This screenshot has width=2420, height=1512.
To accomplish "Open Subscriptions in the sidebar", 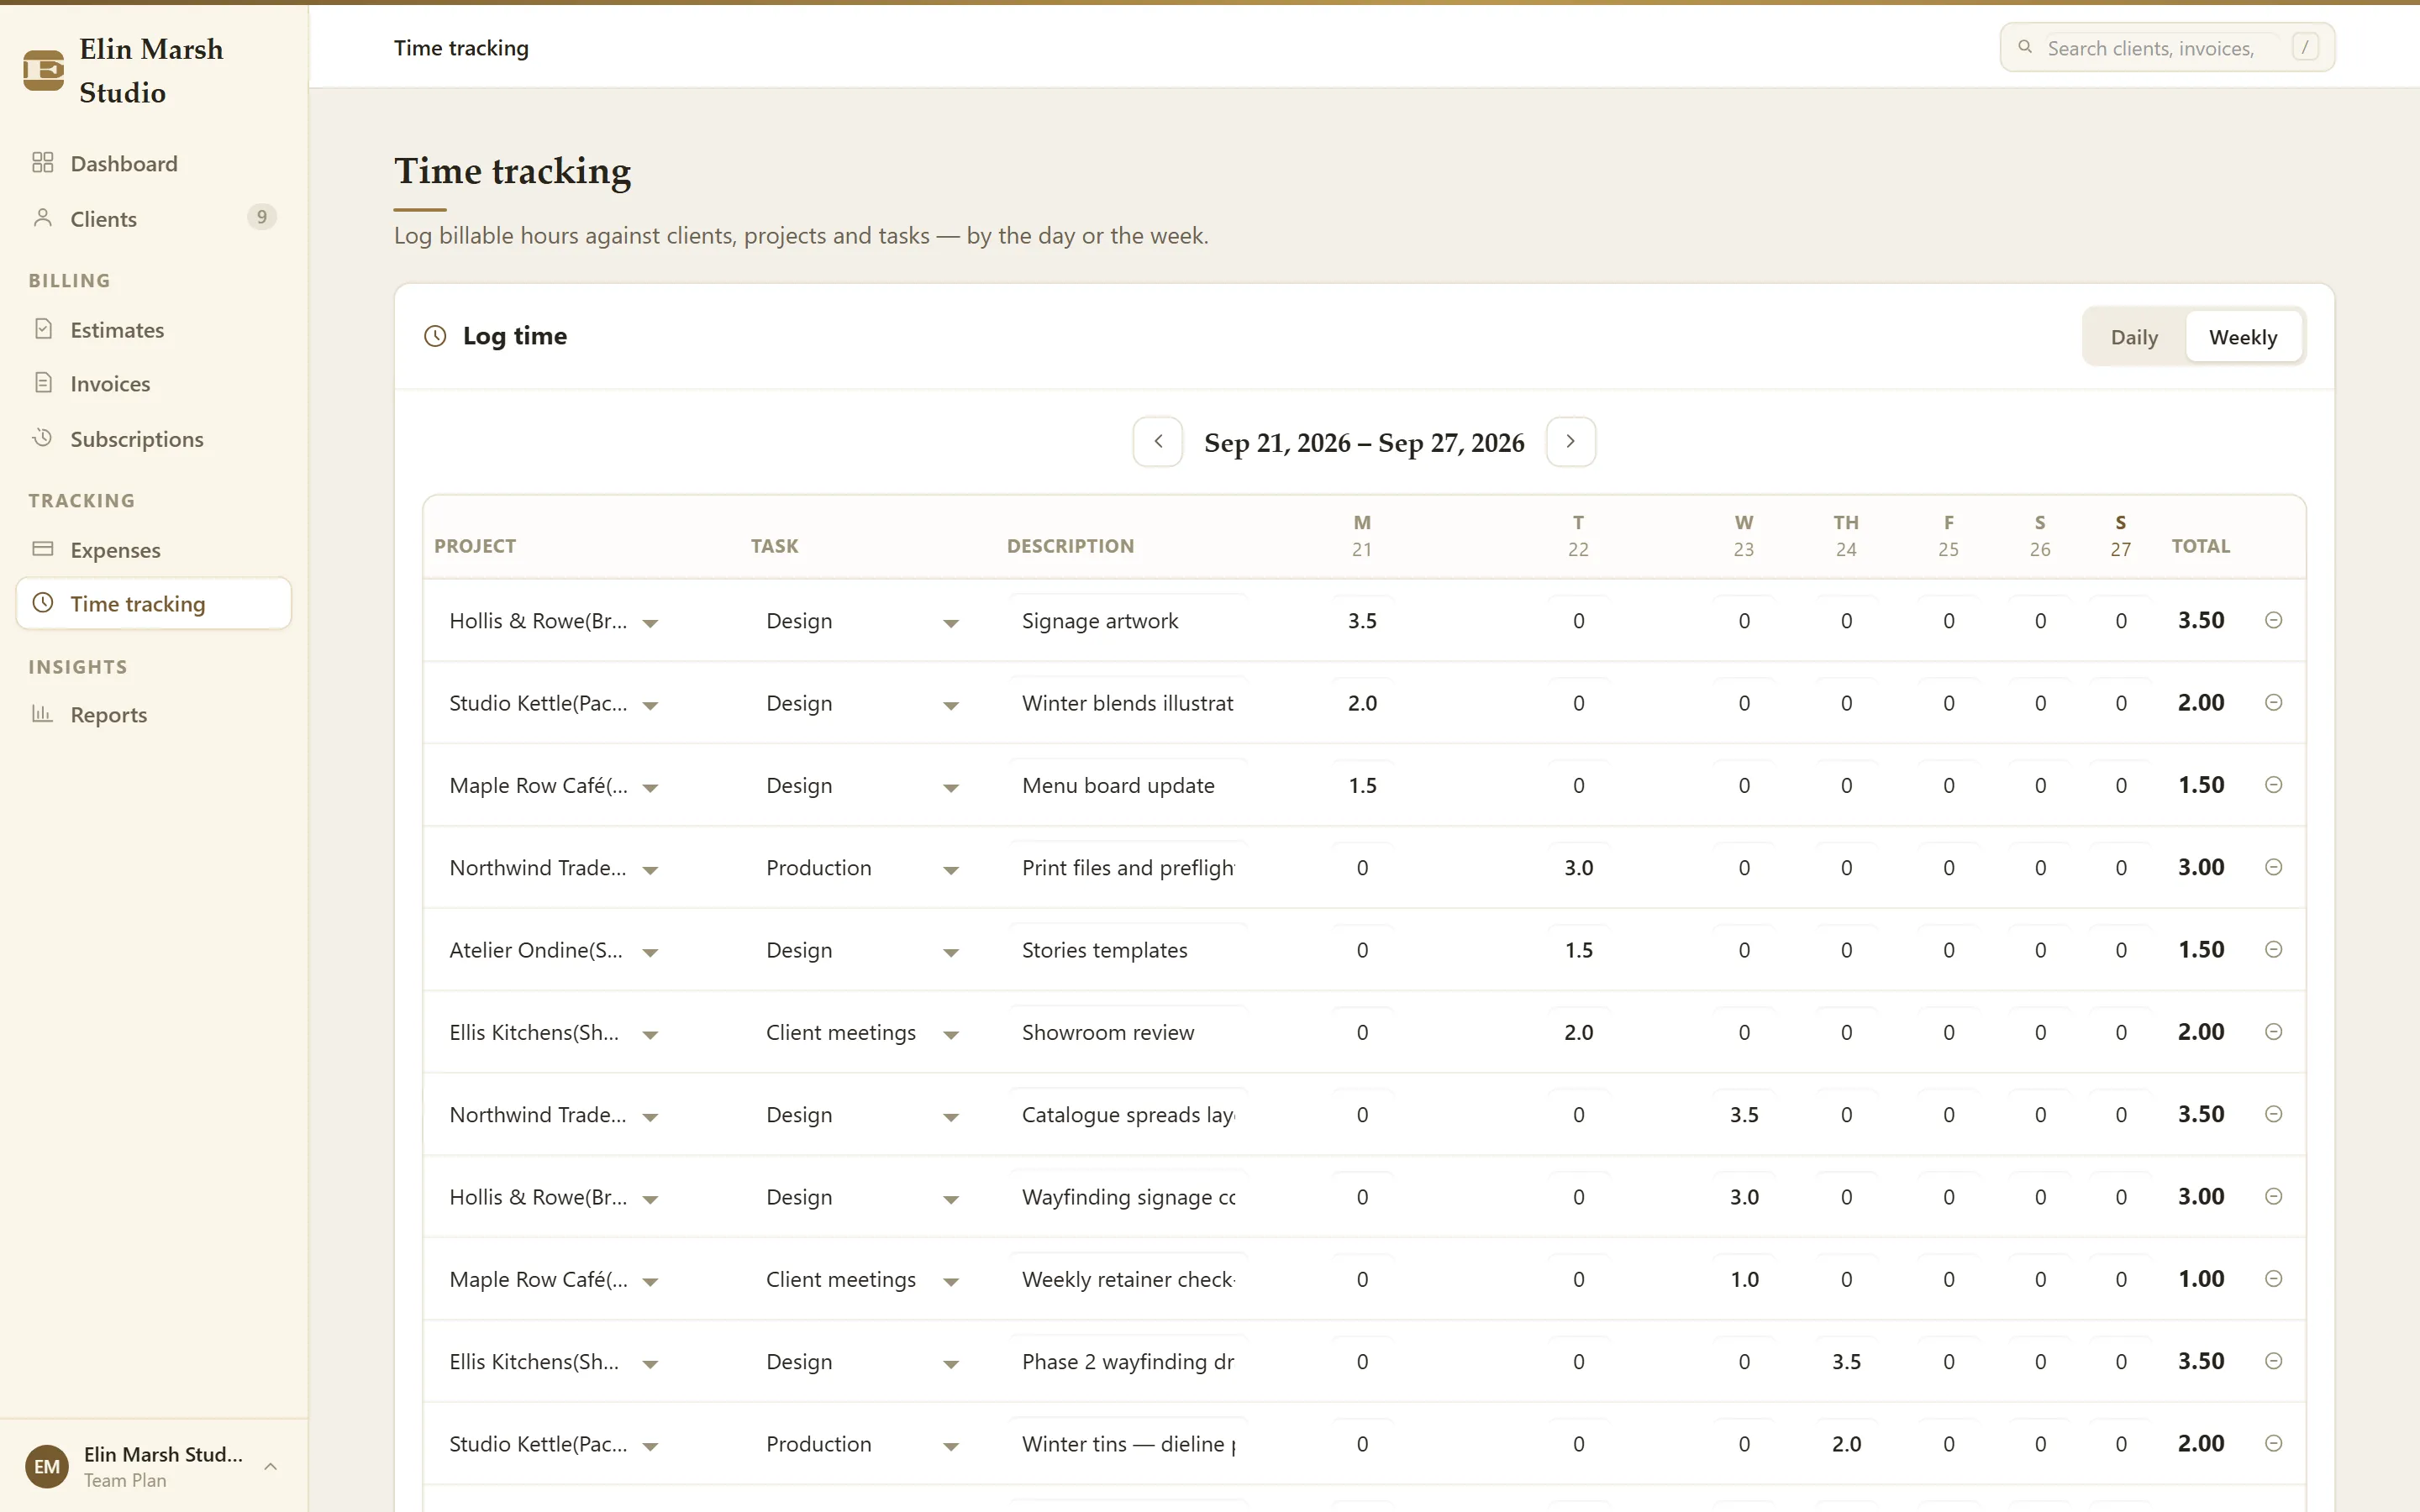I will click(153, 438).
